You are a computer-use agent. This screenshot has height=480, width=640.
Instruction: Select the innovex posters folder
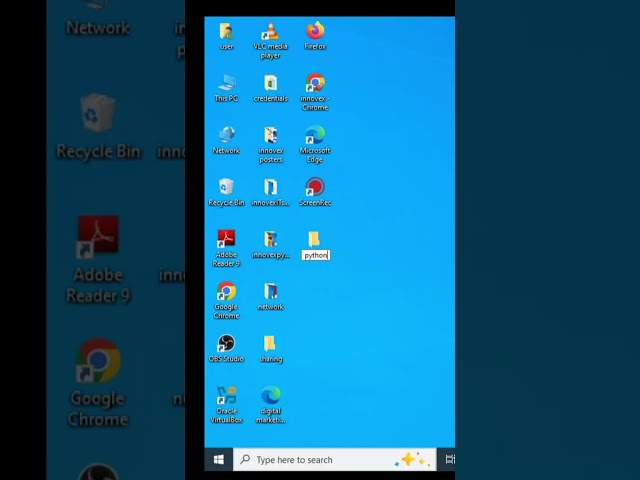(x=270, y=136)
